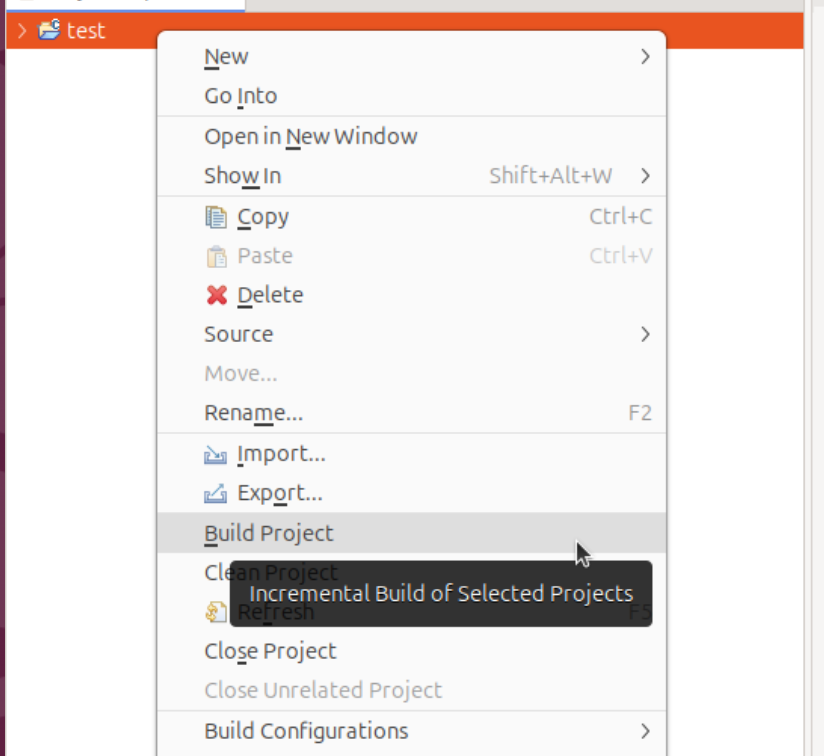
Task: Click the red Delete X icon
Action: (216, 296)
